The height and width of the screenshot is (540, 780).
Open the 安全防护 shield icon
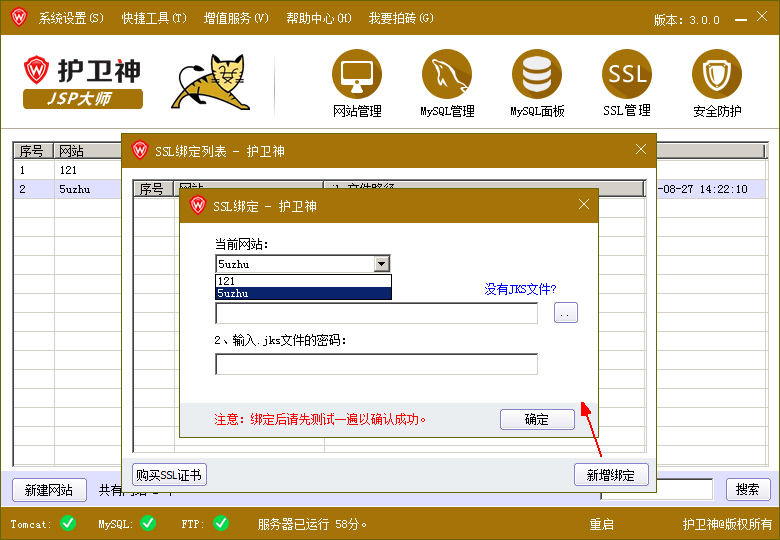pyautogui.click(x=717, y=75)
